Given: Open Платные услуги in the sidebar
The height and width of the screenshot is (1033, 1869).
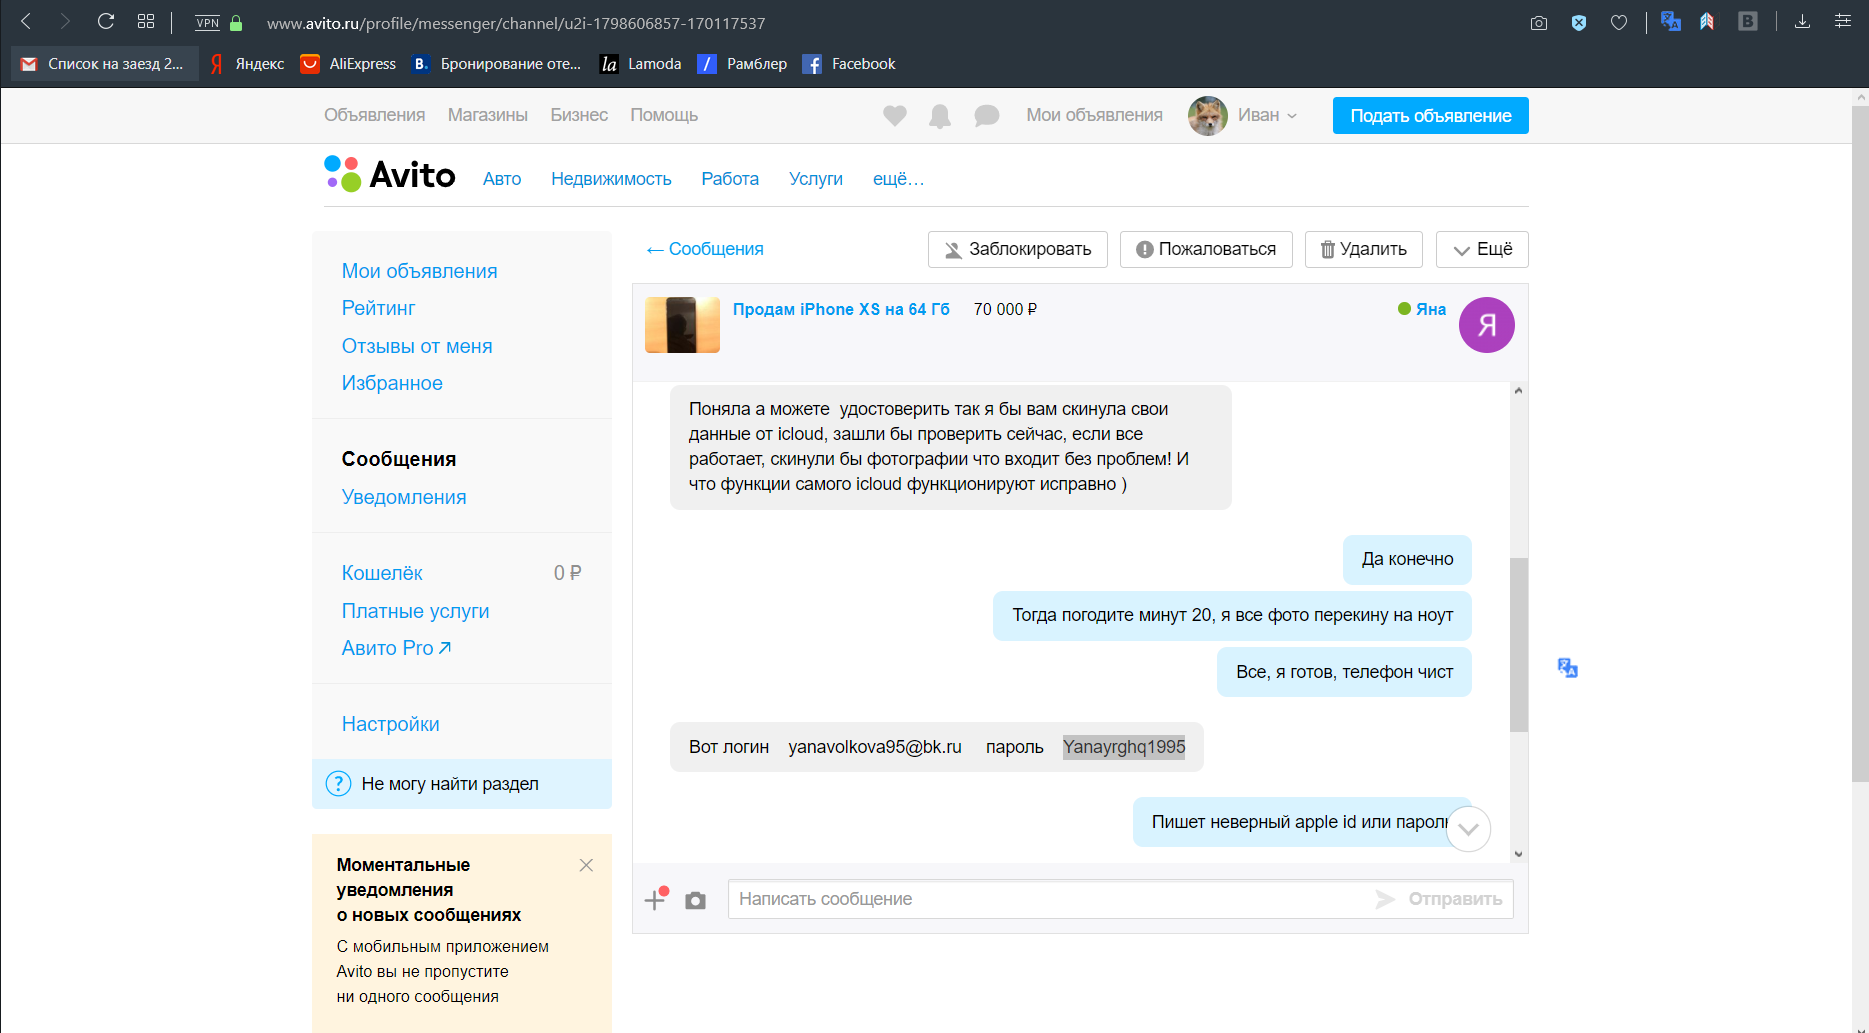Looking at the screenshot, I should point(415,611).
